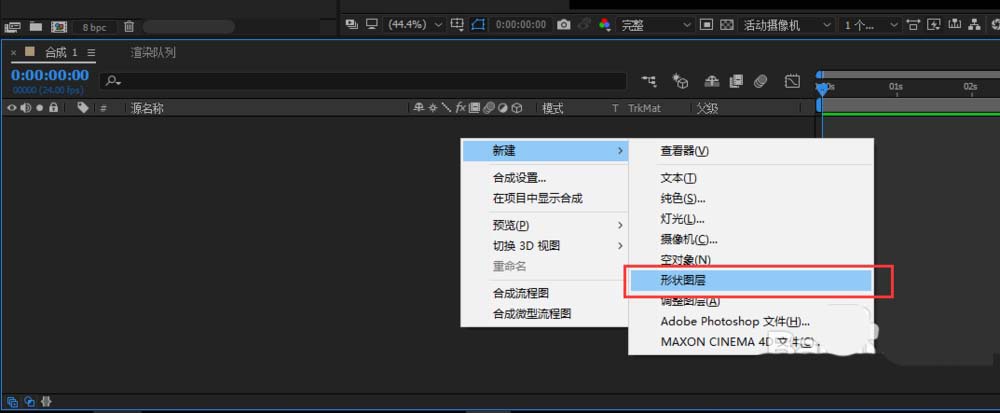Click the timeline icon in the viewer toolbar
Screen dimensions: 1000x413
coord(955,25)
